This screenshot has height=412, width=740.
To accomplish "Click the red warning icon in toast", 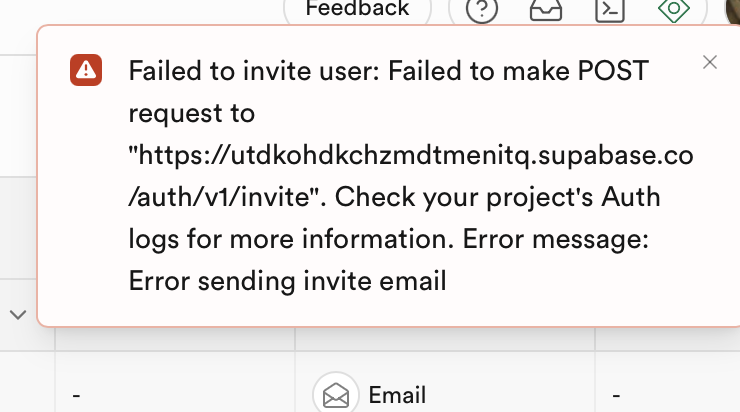I will [x=86, y=69].
